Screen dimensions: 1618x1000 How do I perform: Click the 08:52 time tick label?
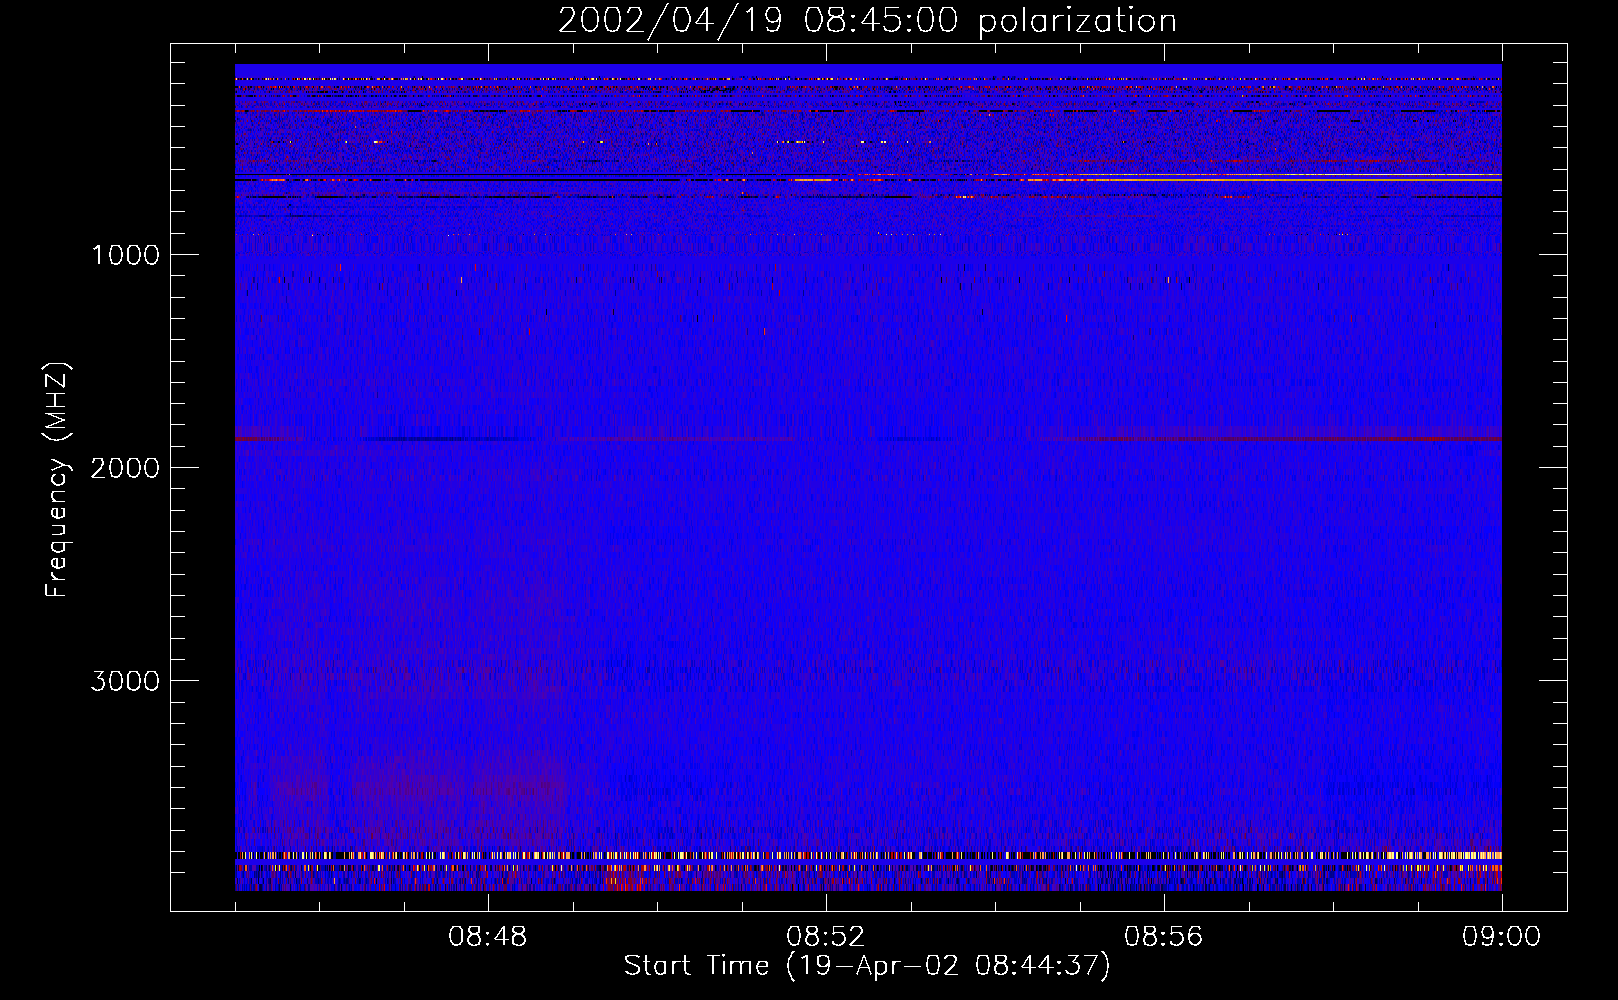point(826,937)
